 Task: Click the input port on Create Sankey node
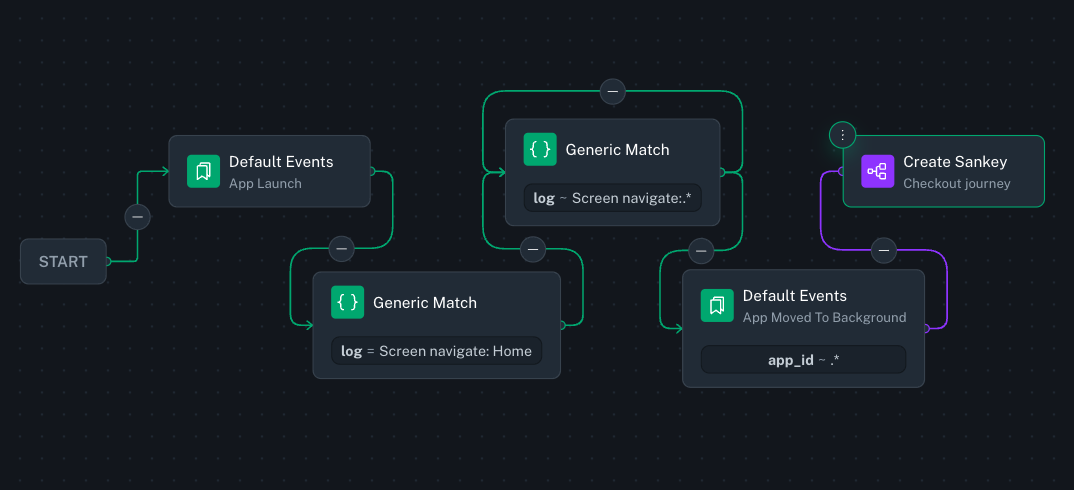pyautogui.click(x=842, y=171)
